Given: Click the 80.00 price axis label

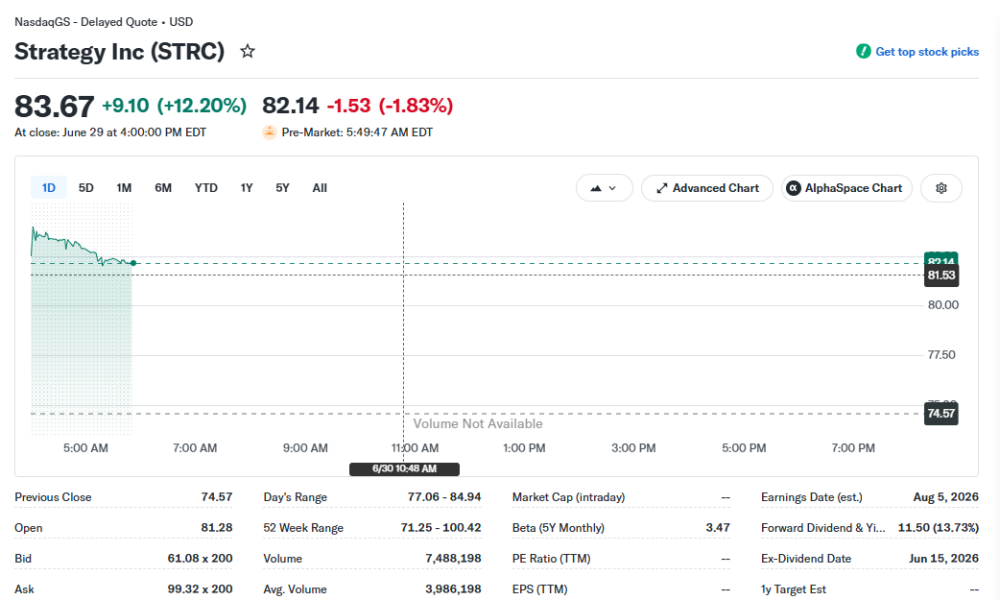Looking at the screenshot, I should [943, 305].
